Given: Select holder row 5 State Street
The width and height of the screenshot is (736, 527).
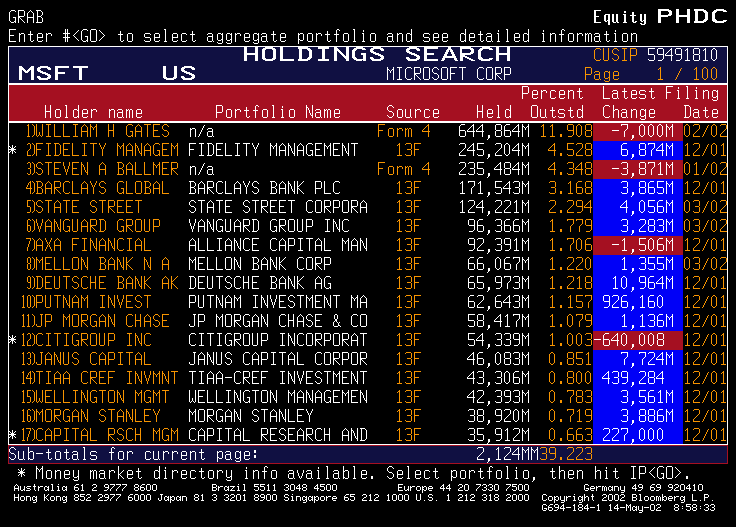Looking at the screenshot, I should (368, 207).
